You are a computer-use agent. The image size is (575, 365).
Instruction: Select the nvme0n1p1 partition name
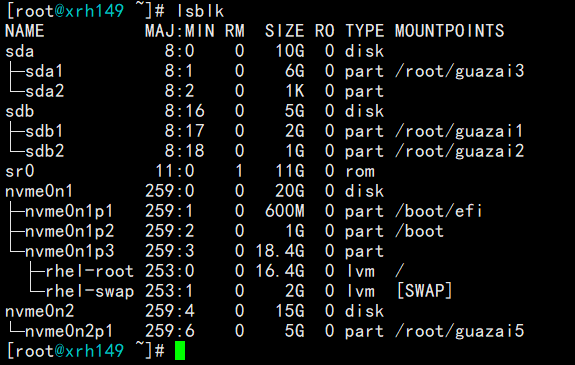coord(69,211)
